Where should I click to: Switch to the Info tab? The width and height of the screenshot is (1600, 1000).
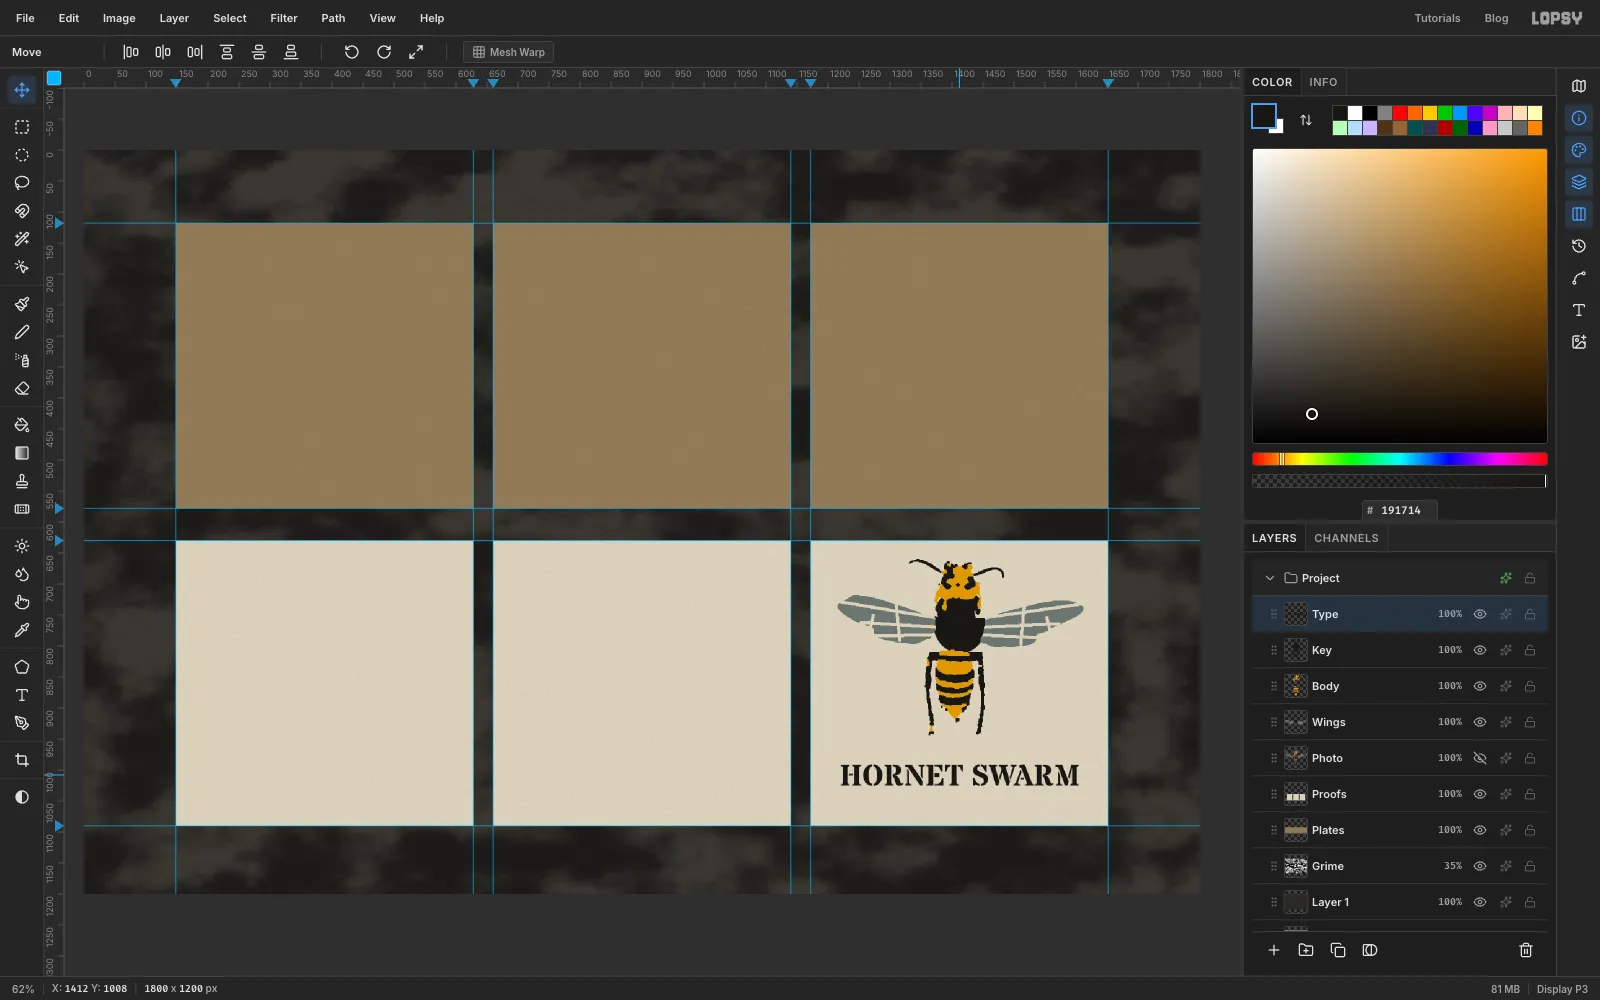(1323, 82)
